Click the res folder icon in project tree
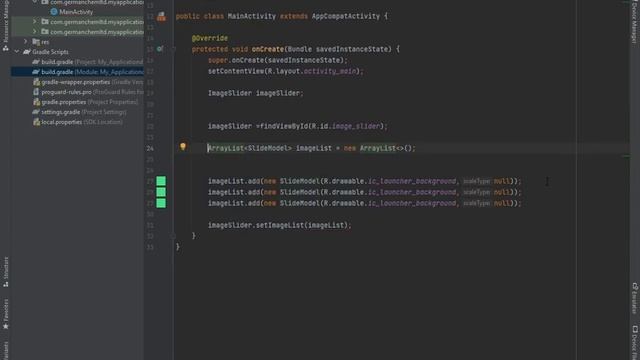The width and height of the screenshot is (640, 360). pyautogui.click(x=36, y=42)
